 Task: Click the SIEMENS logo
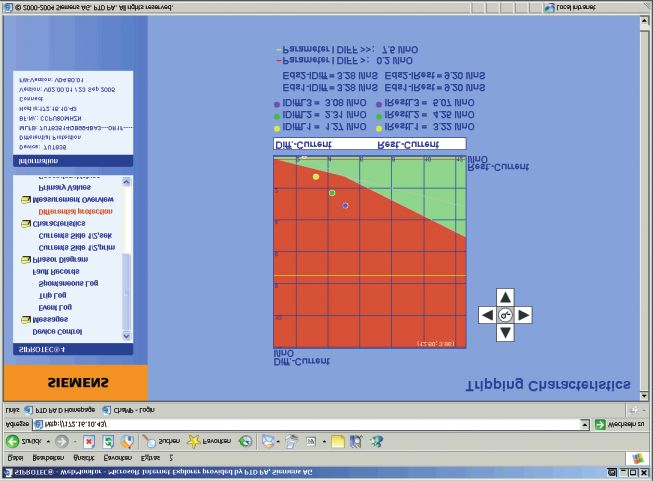tap(78, 383)
